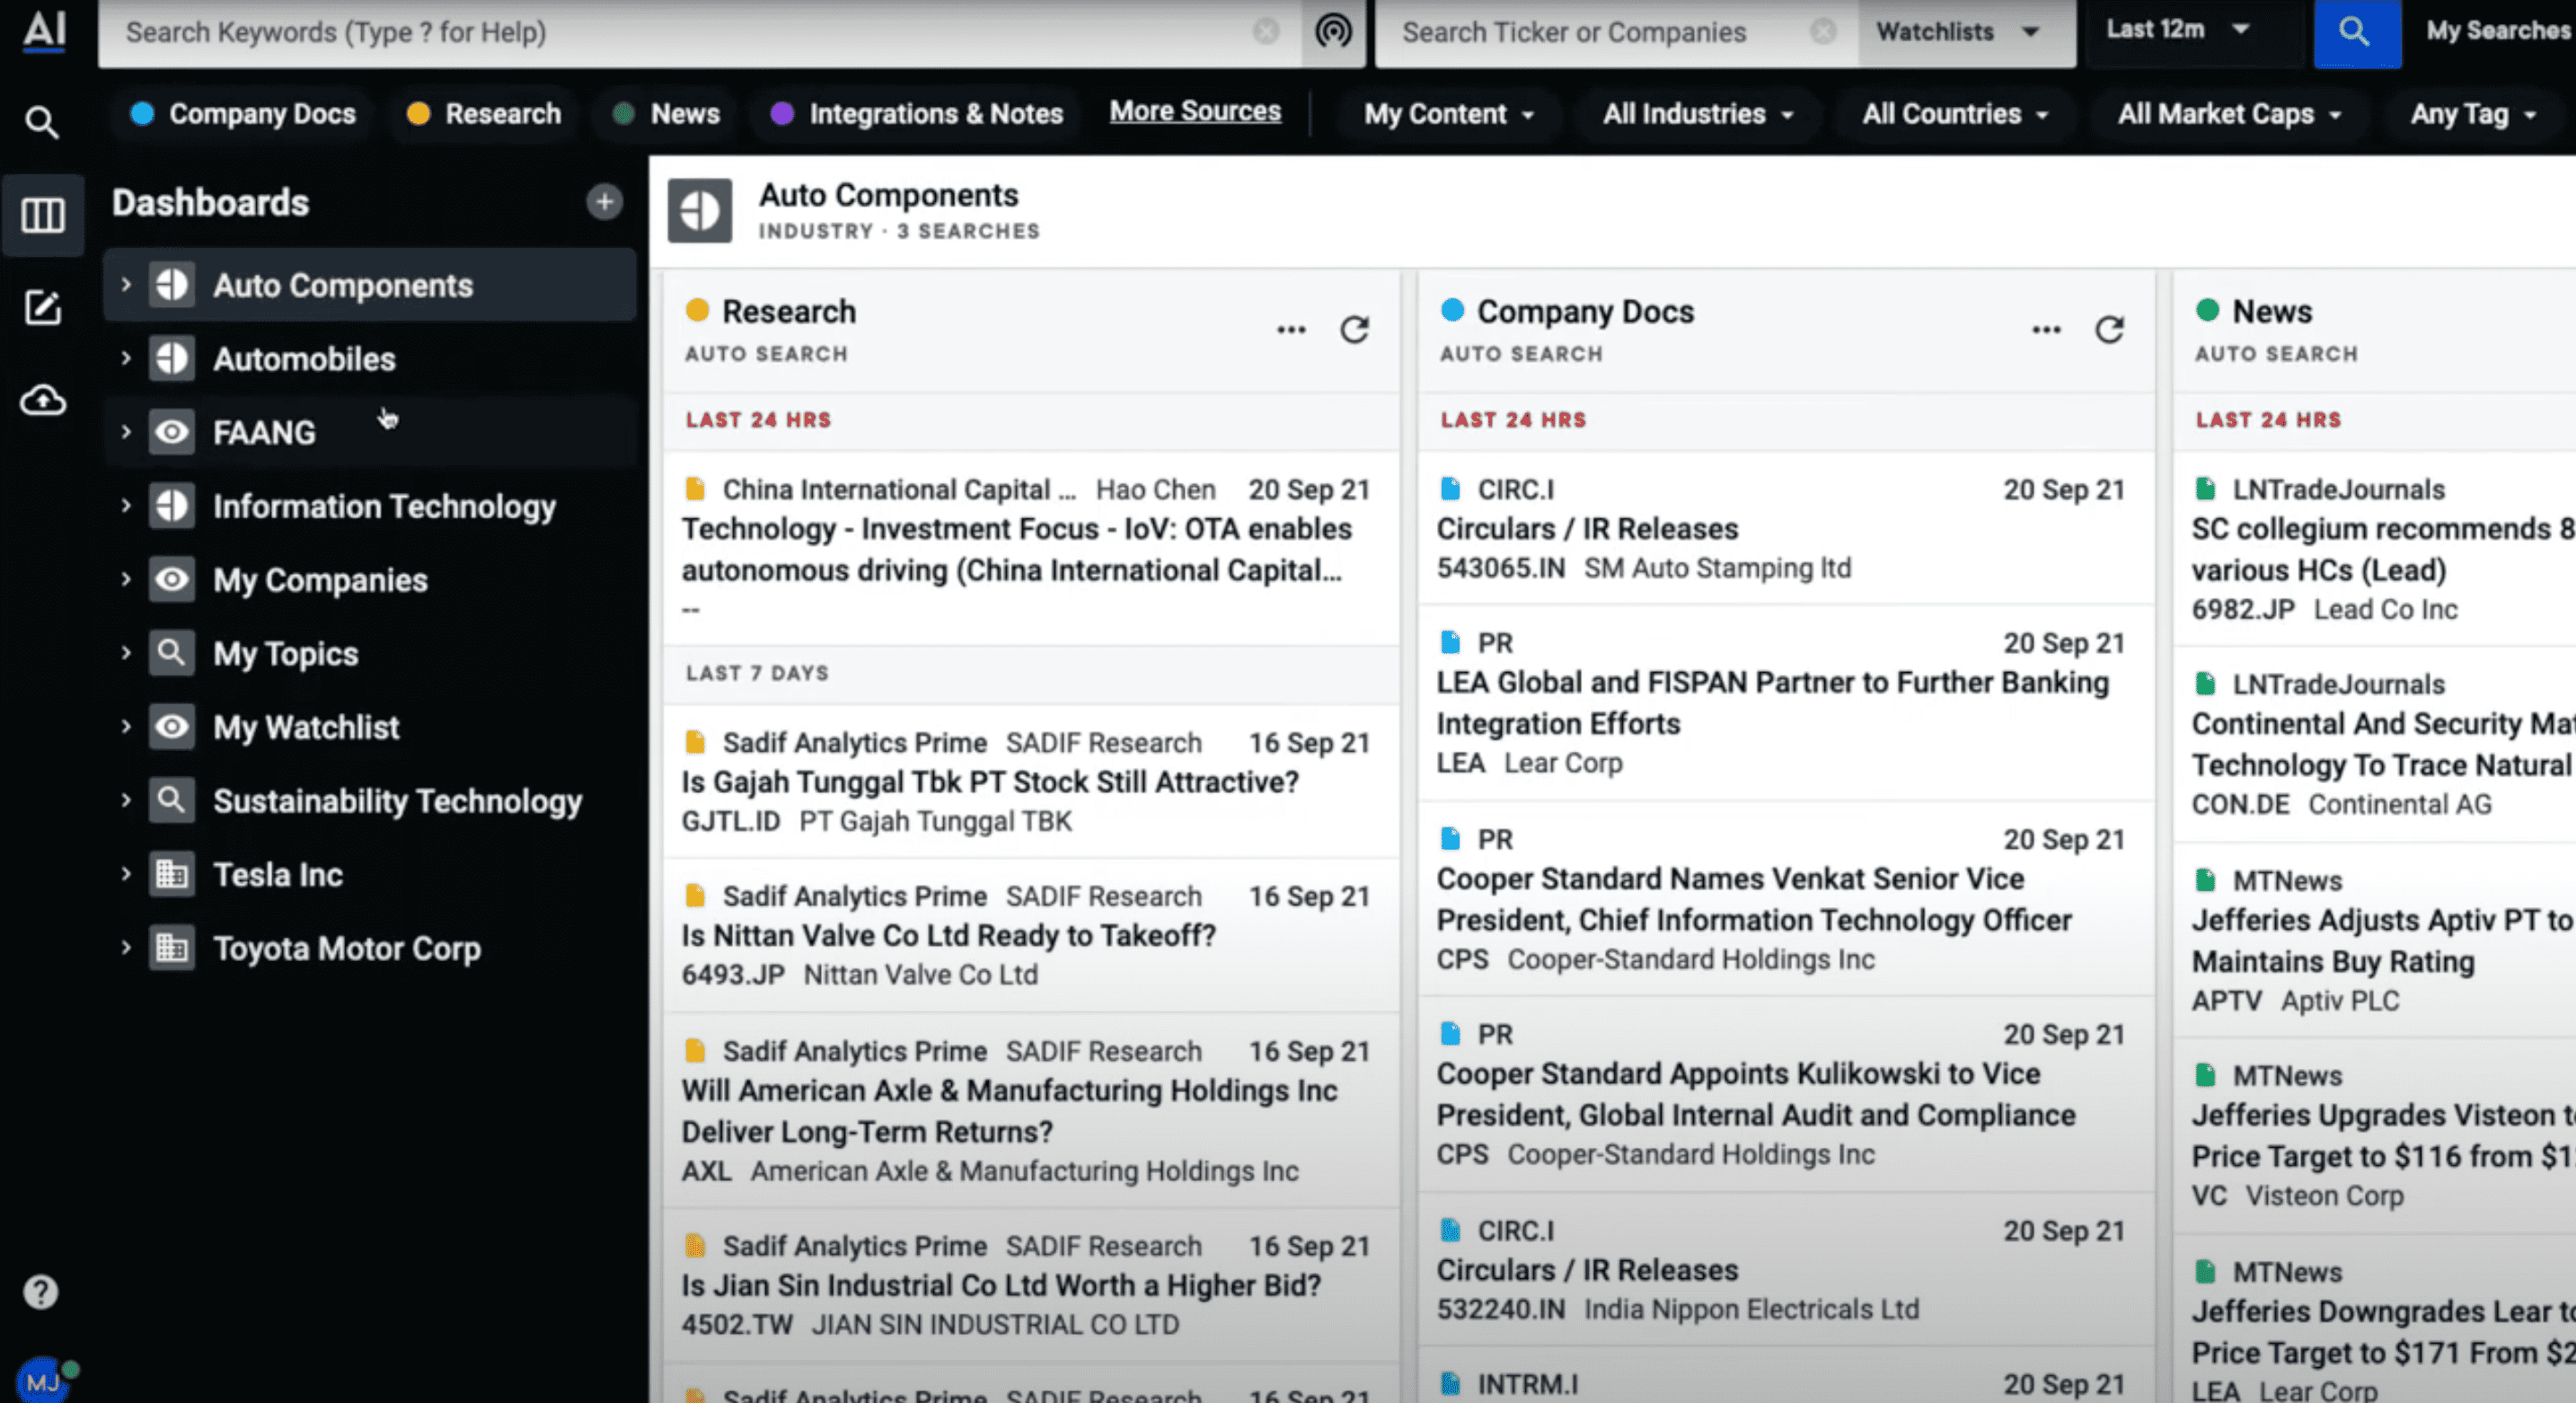This screenshot has height=1403, width=2576.
Task: Select the Toyota Motor Corp dashboard
Action: (370, 948)
